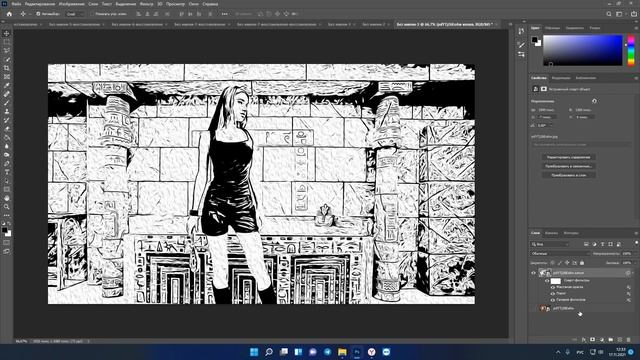Select the Healing Brush tool
The height and width of the screenshot is (360, 640).
[7, 94]
